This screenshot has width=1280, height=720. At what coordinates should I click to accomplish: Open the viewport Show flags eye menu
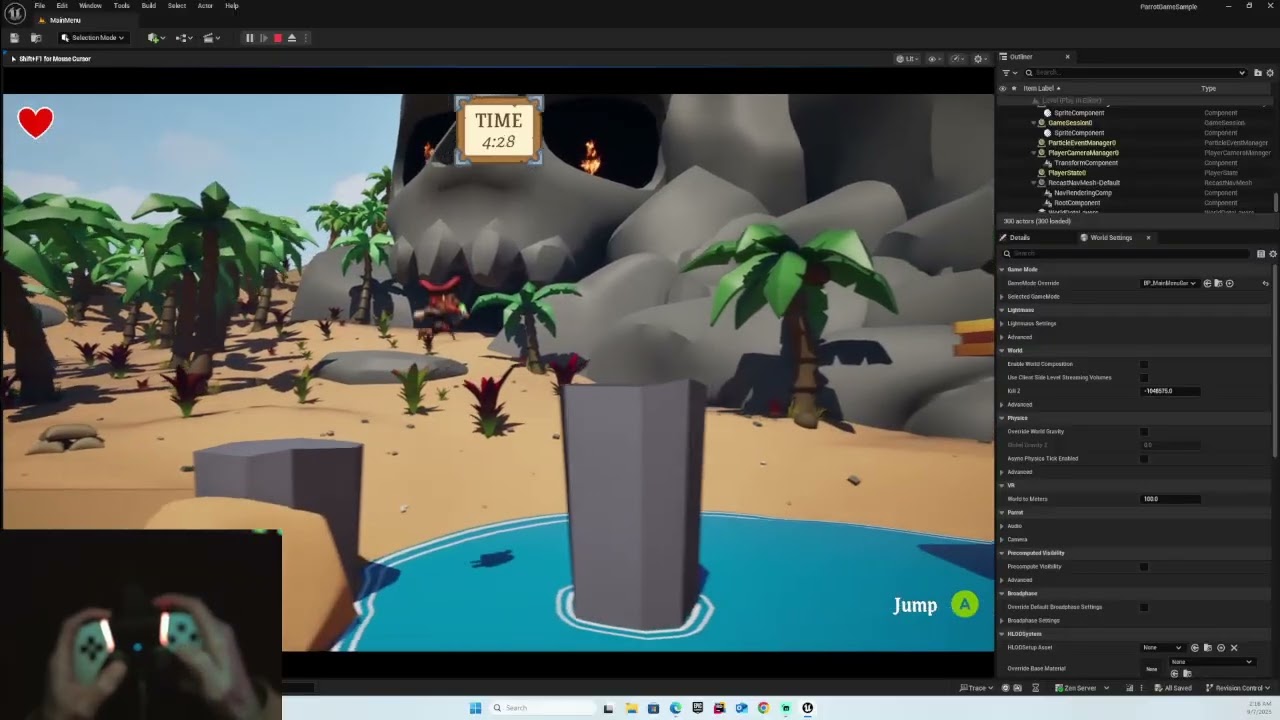(935, 59)
